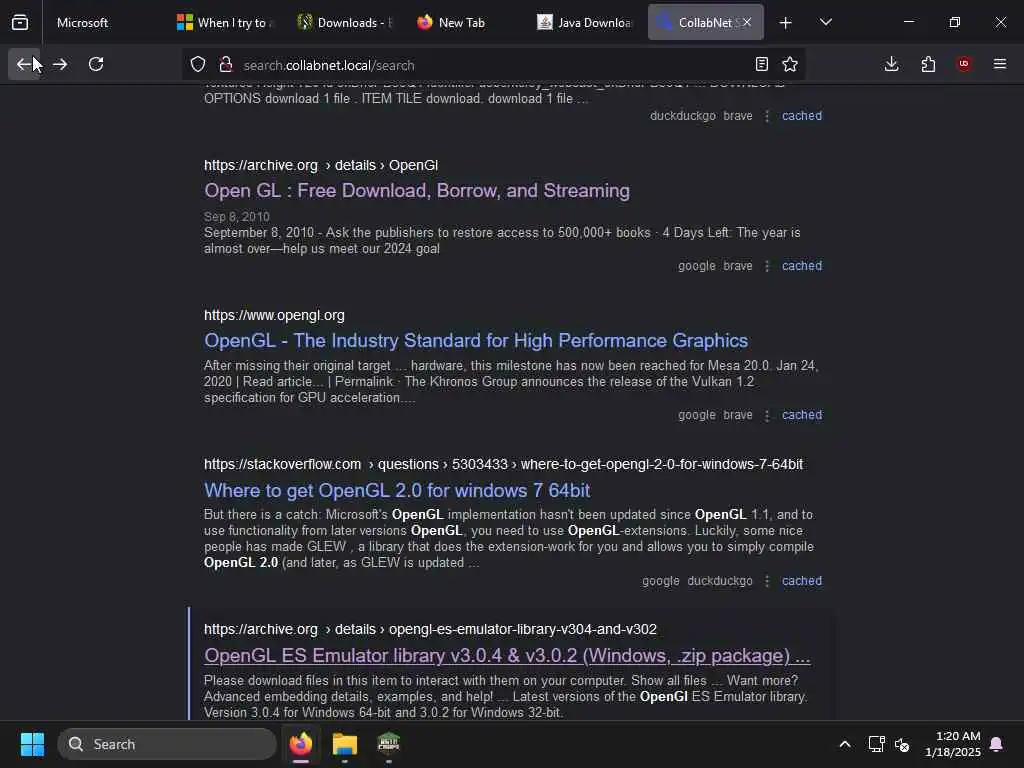Click the stackoverflow.com questions URL text
Screen dimensions: 1024x768
[x=504, y=464]
